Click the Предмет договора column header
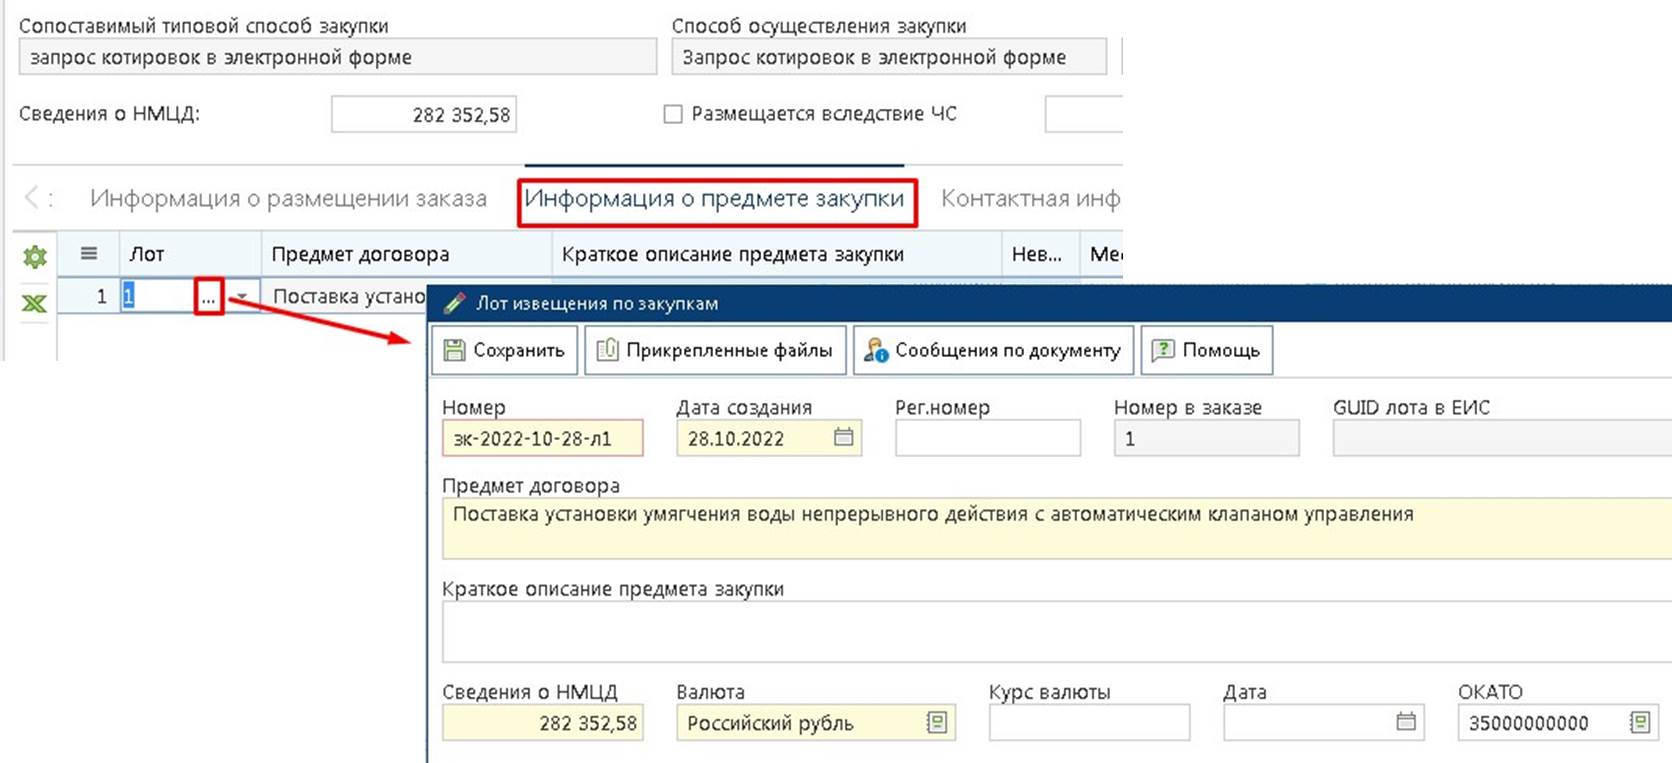 [x=407, y=254]
